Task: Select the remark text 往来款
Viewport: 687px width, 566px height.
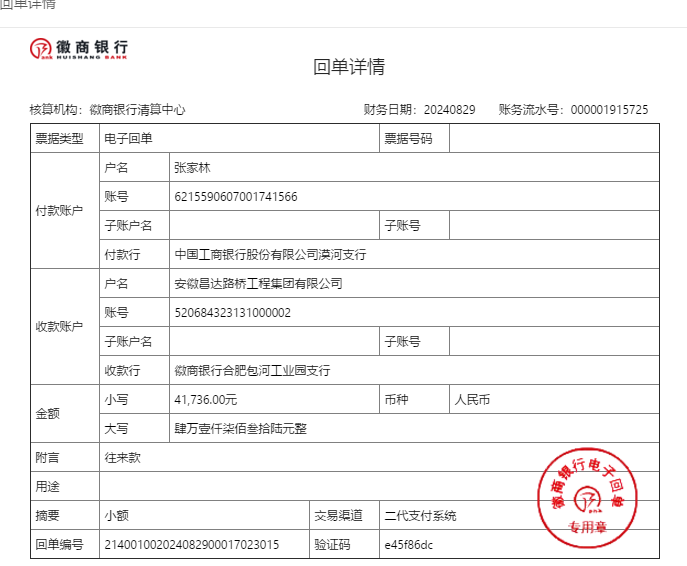Action: click(x=123, y=458)
